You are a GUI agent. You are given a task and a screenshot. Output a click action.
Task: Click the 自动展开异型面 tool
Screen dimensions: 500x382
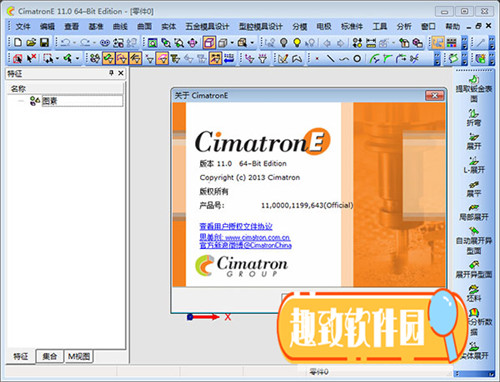click(474, 240)
